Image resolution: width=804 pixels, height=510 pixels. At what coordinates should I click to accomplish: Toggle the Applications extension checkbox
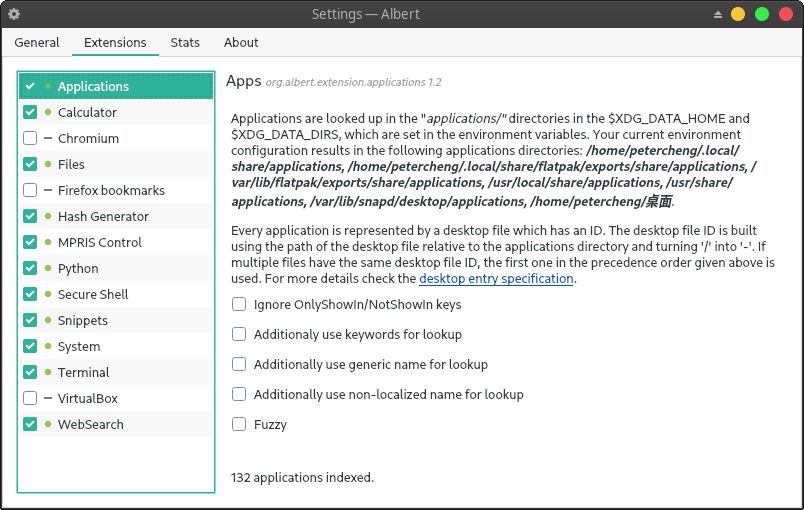[x=30, y=86]
